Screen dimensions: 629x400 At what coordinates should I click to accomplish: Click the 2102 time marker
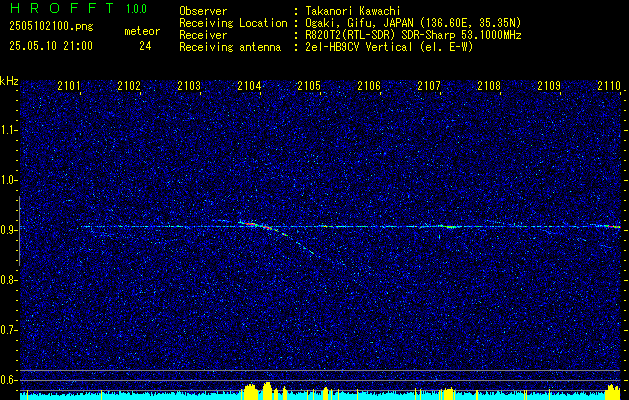coord(129,86)
